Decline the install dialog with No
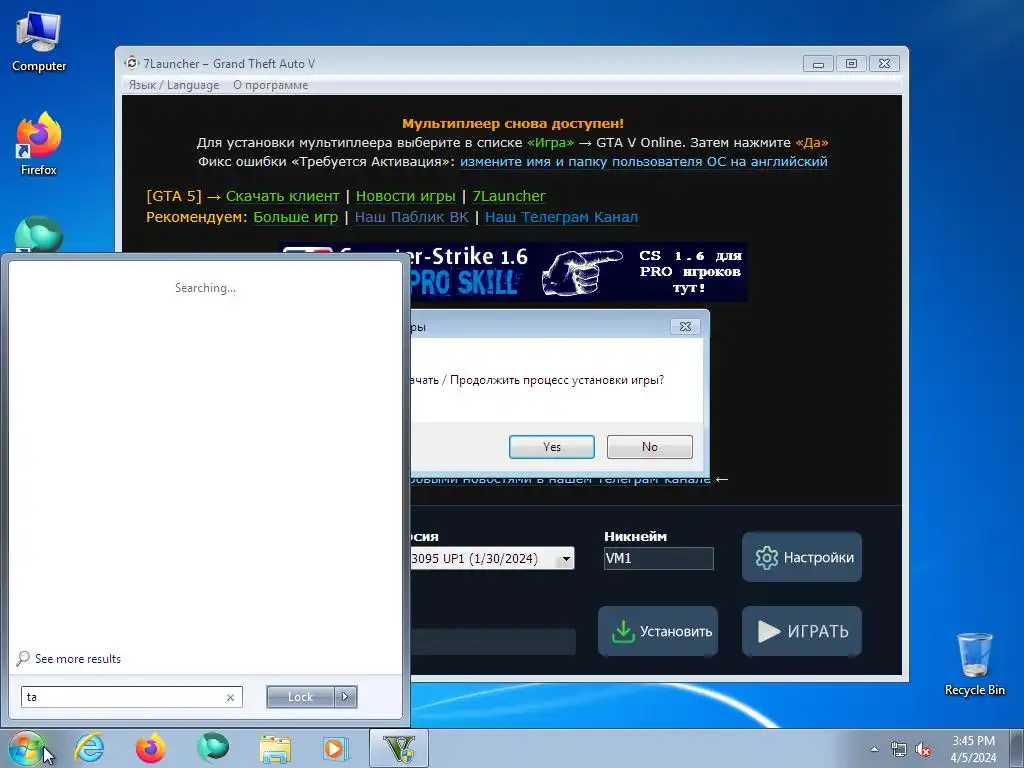The width and height of the screenshot is (1024, 768). click(x=650, y=447)
